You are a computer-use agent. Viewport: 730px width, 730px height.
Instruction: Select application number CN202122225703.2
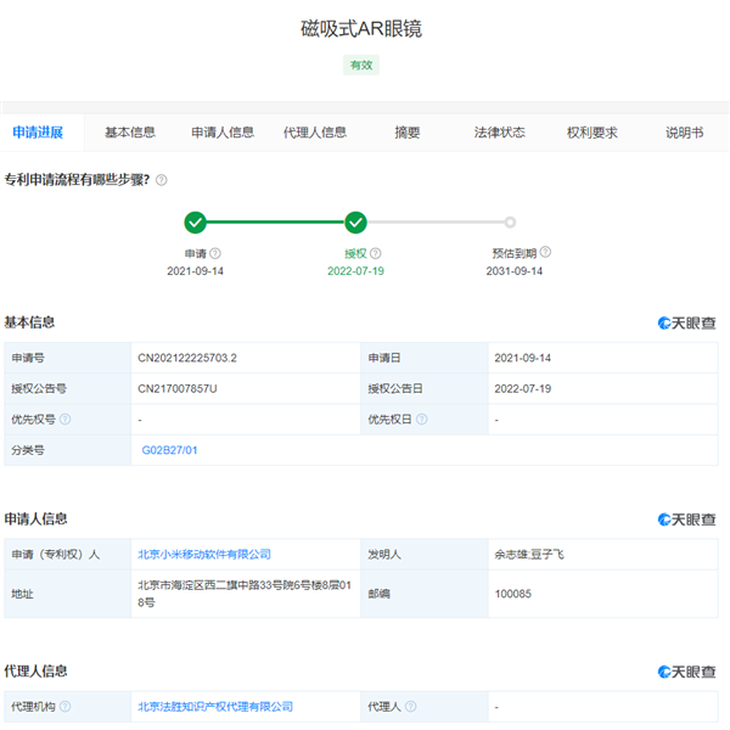click(x=187, y=358)
